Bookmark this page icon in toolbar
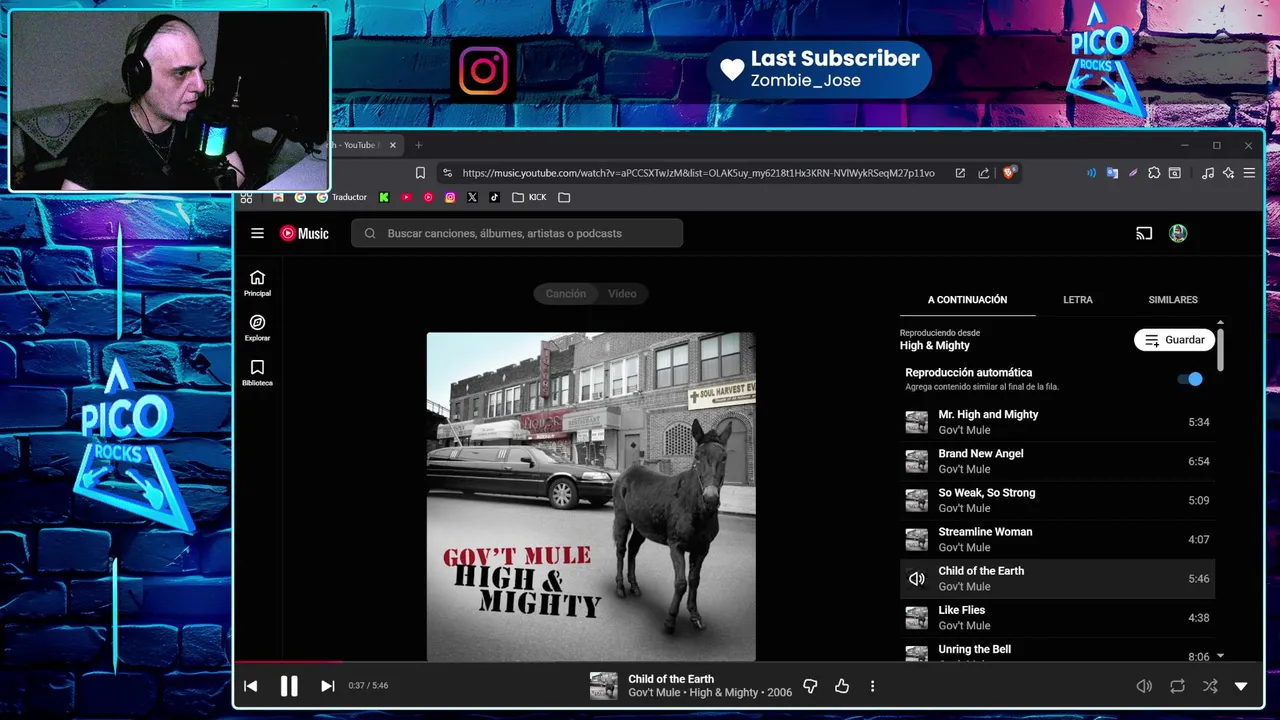Screen dimensions: 1280x720 (x=420, y=173)
